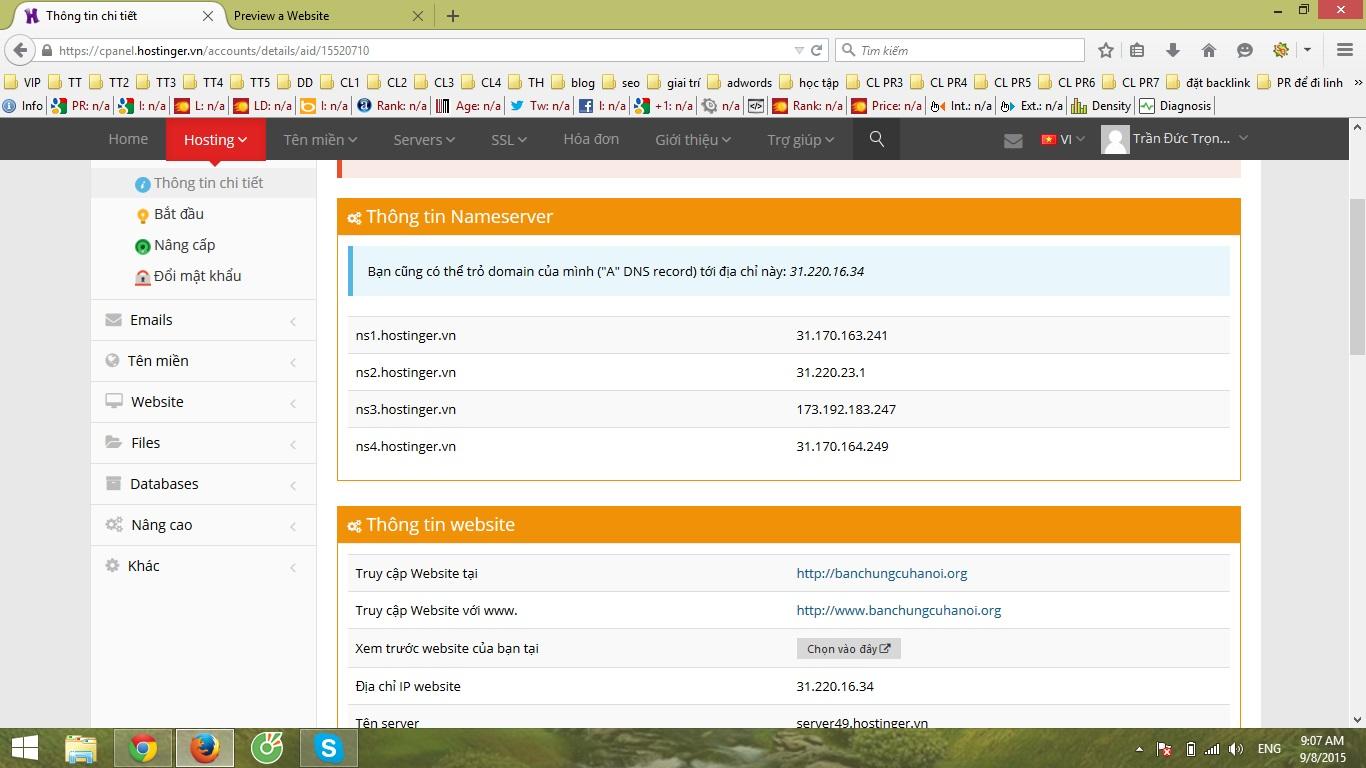Click the search magnifier in navbar
This screenshot has width=1366, height=768.
tap(877, 139)
